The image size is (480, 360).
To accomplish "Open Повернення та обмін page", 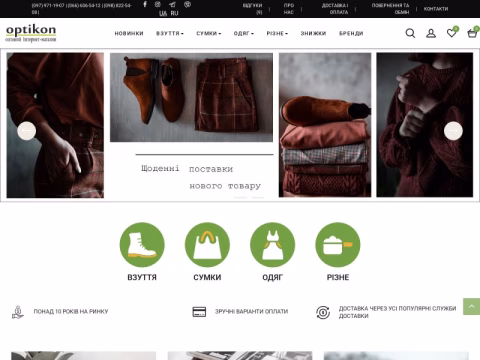I will click(390, 9).
